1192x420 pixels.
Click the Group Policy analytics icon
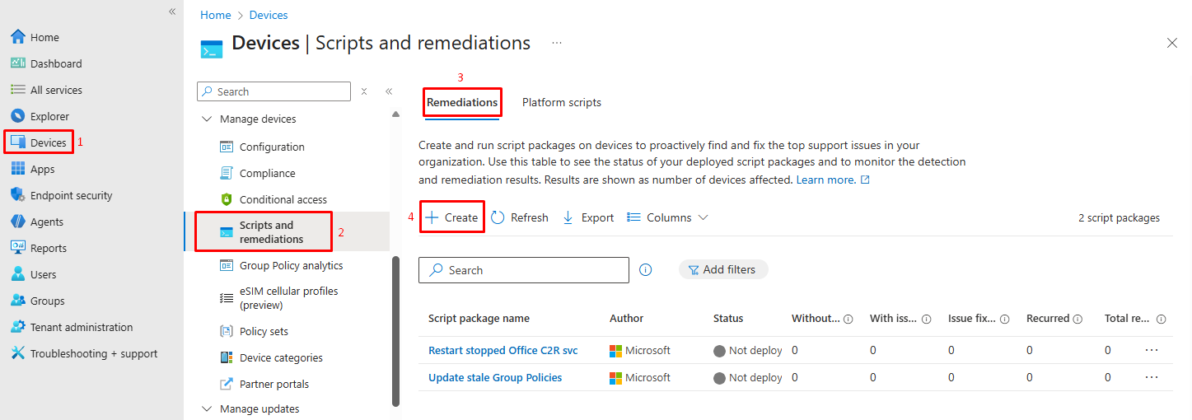tap(226, 266)
